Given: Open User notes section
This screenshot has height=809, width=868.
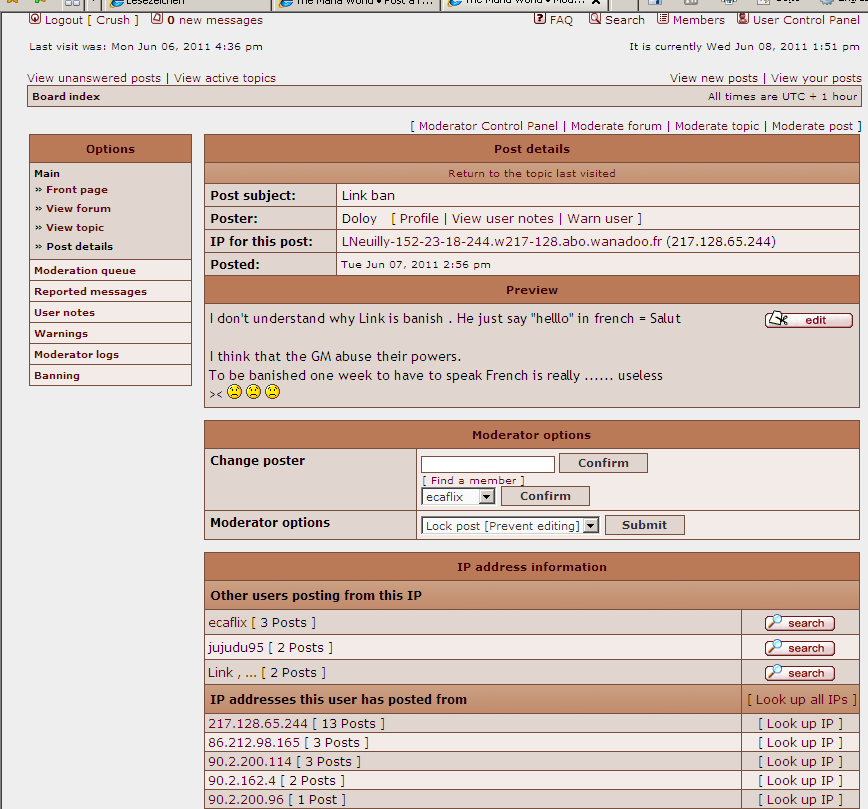Looking at the screenshot, I should (64, 312).
